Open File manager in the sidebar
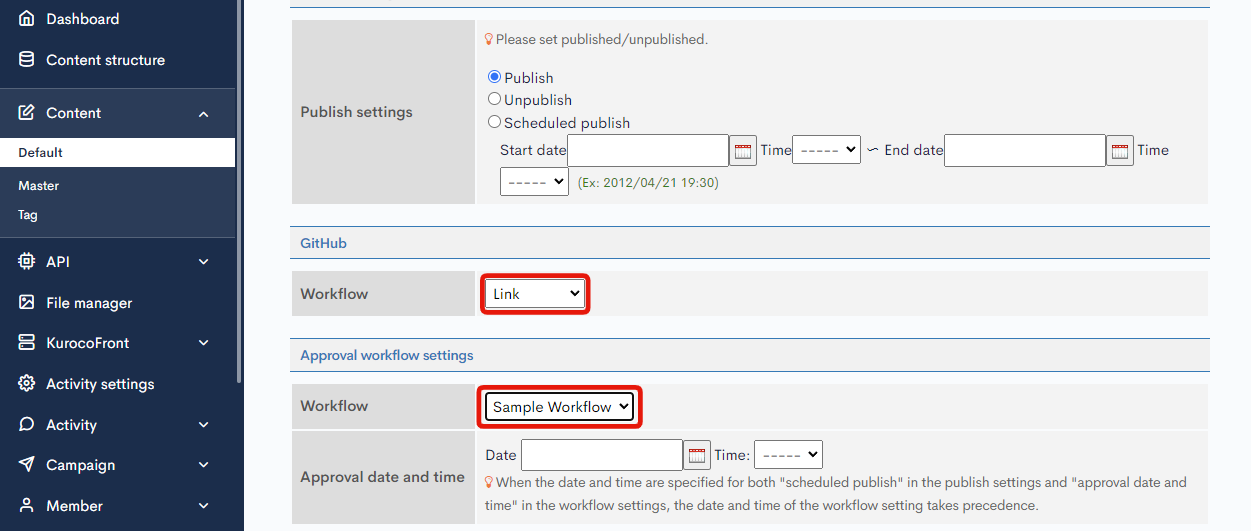1251x531 pixels. pos(89,303)
